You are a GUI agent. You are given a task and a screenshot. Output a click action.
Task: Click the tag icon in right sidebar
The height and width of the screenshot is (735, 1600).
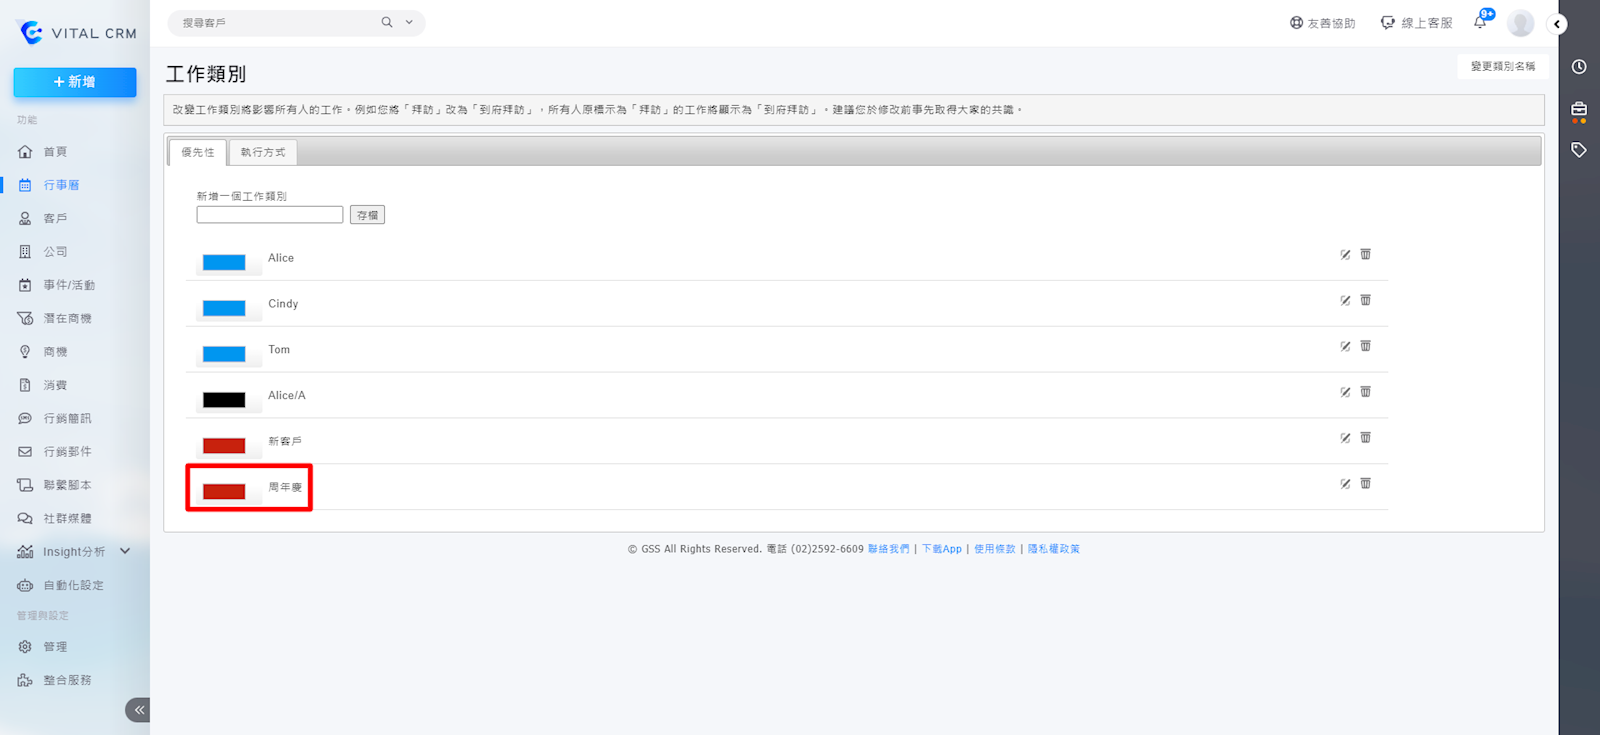pyautogui.click(x=1579, y=150)
